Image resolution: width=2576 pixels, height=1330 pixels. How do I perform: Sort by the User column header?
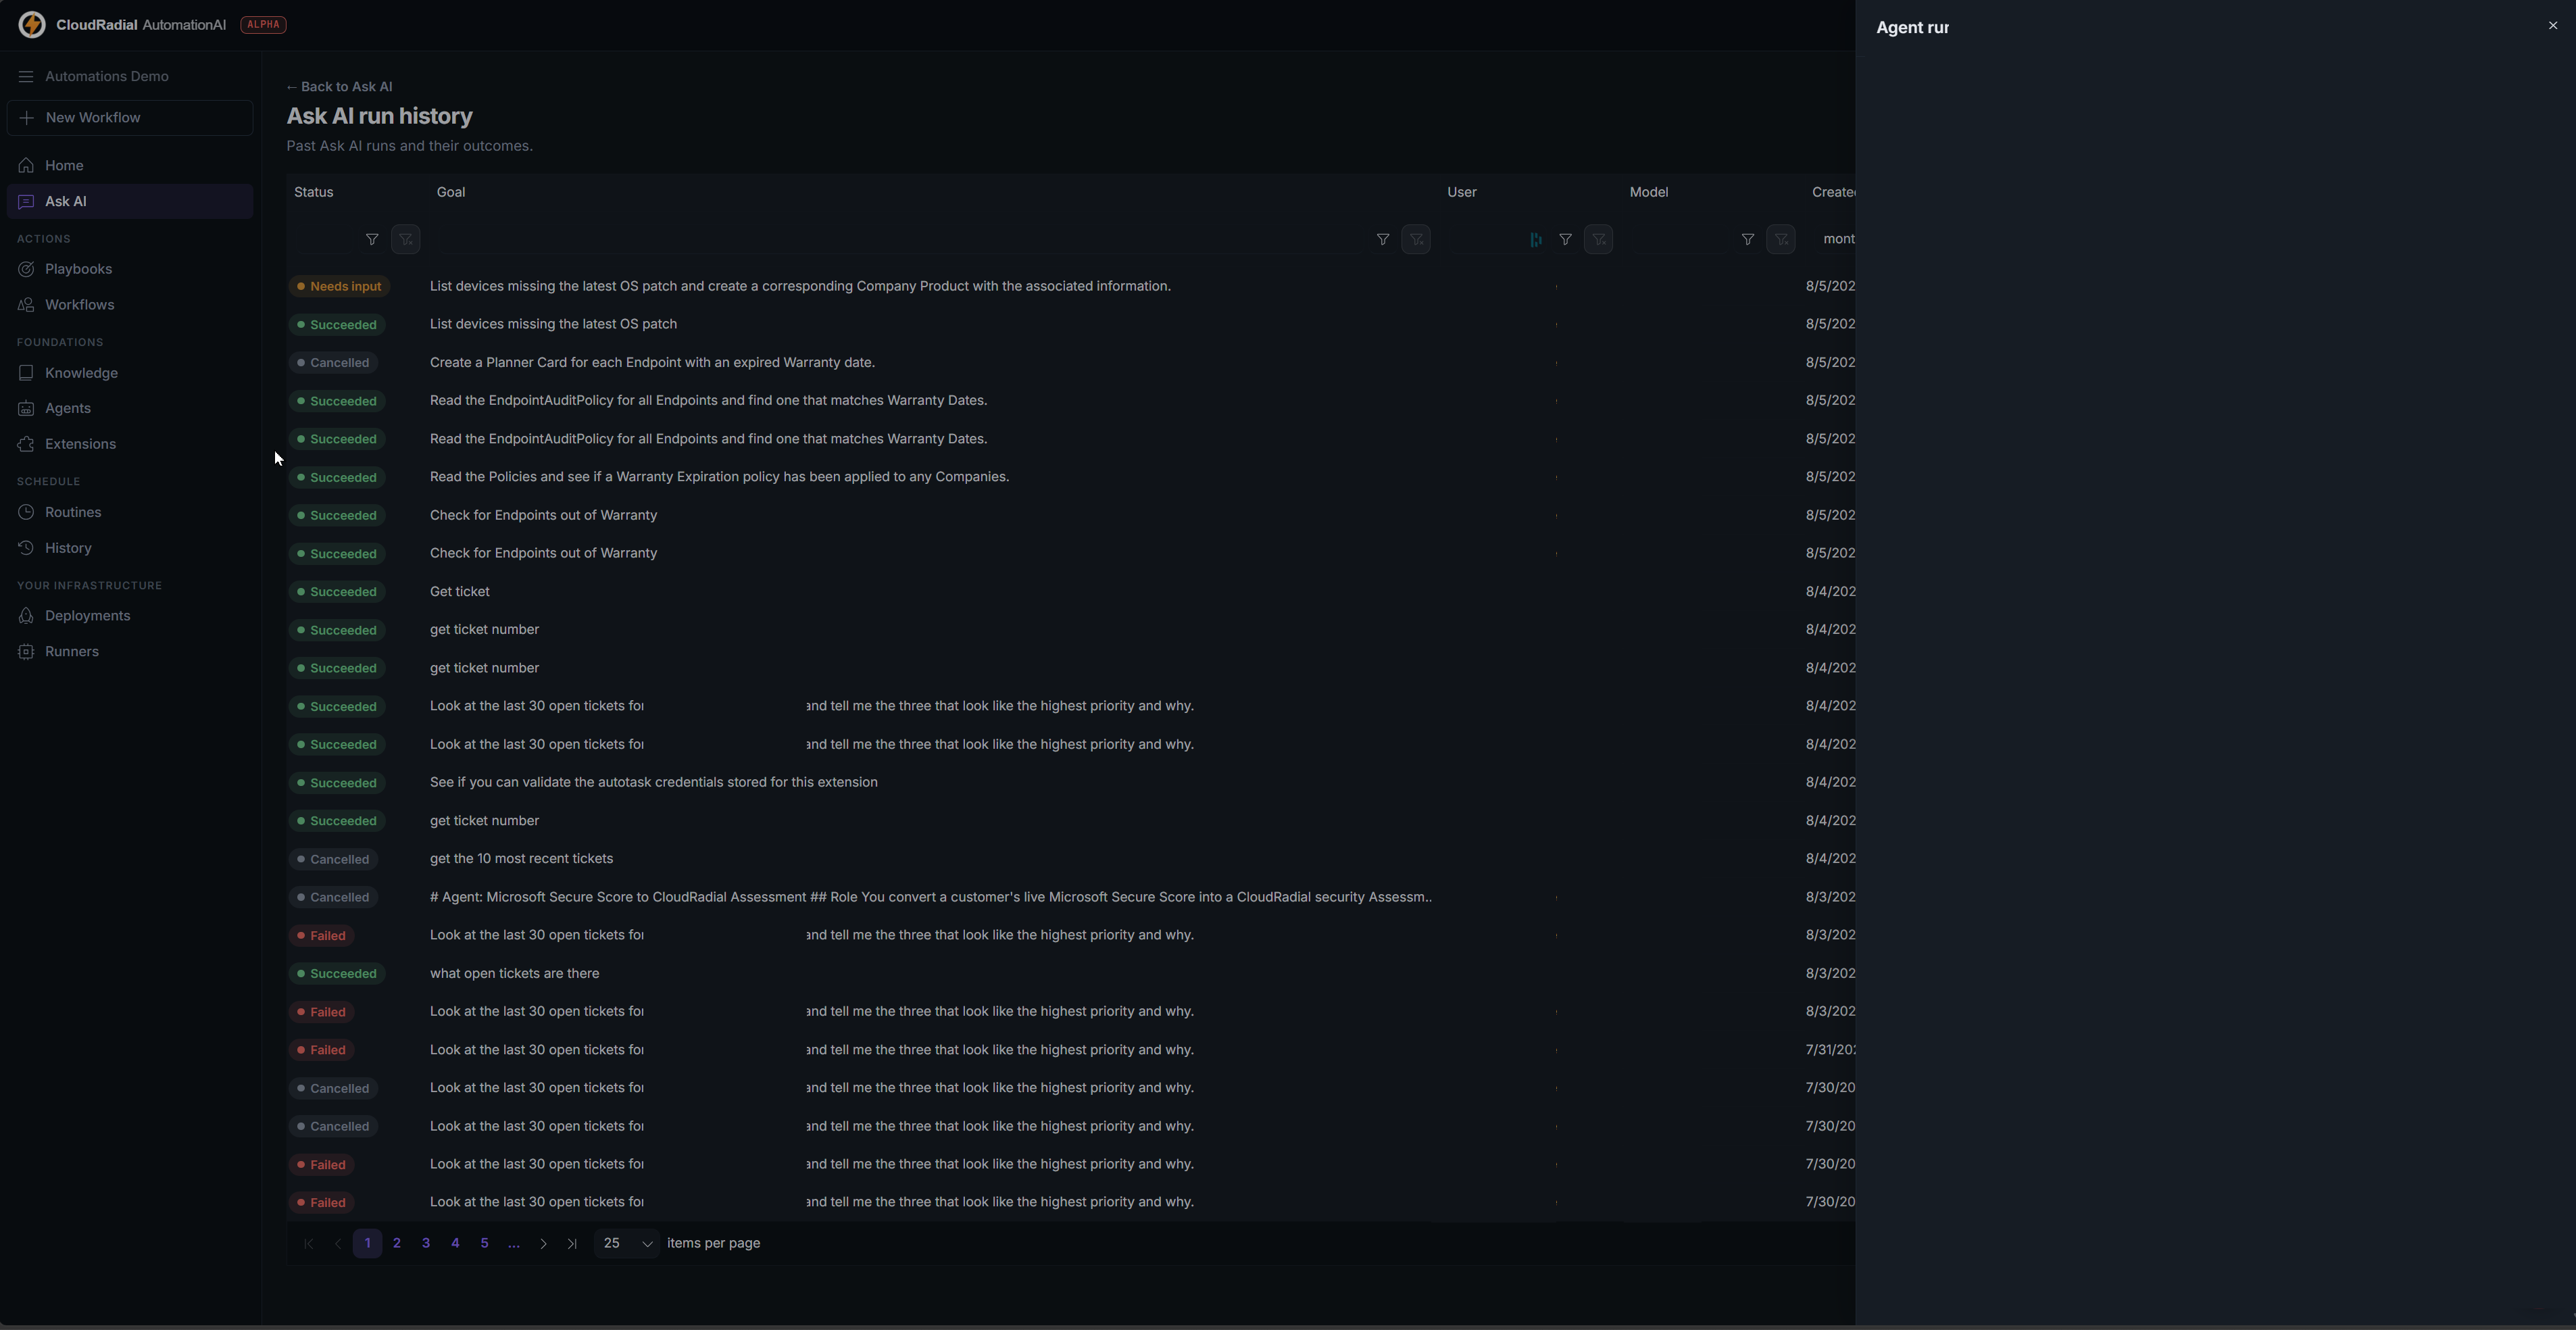tap(1462, 192)
